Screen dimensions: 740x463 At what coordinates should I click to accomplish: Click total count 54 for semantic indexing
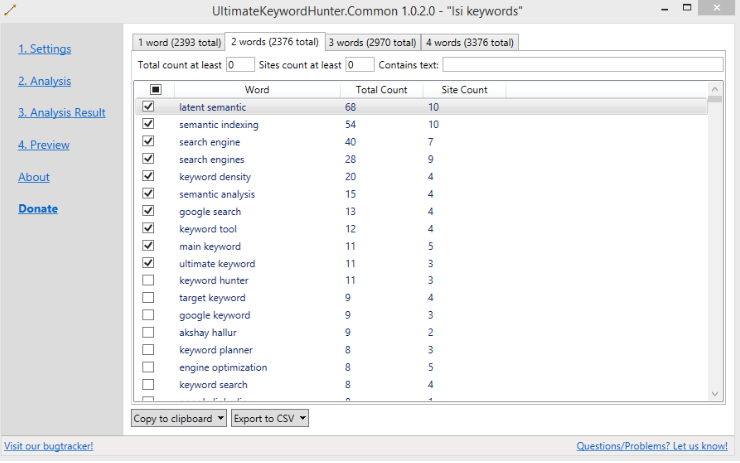pyautogui.click(x=350, y=125)
